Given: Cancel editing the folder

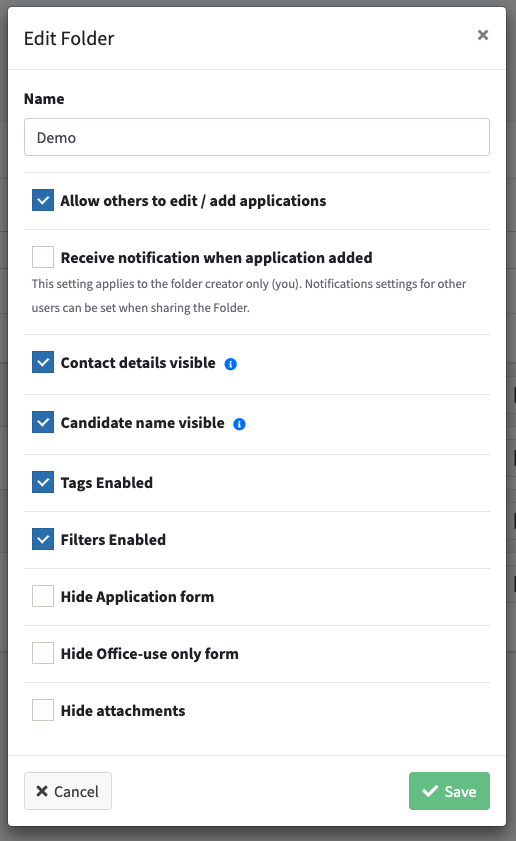Looking at the screenshot, I should coord(68,791).
